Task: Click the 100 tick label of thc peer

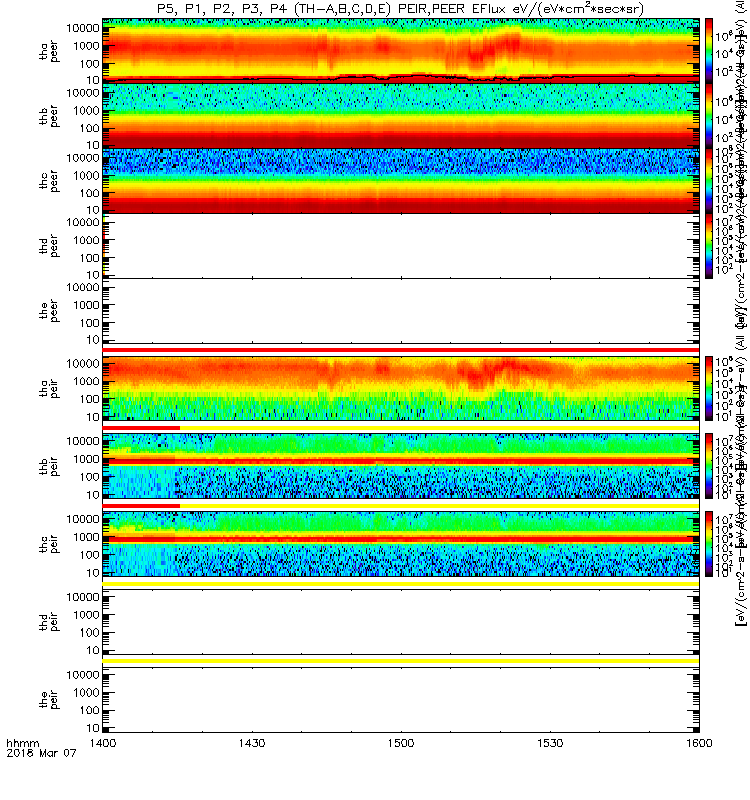Action: coord(89,193)
